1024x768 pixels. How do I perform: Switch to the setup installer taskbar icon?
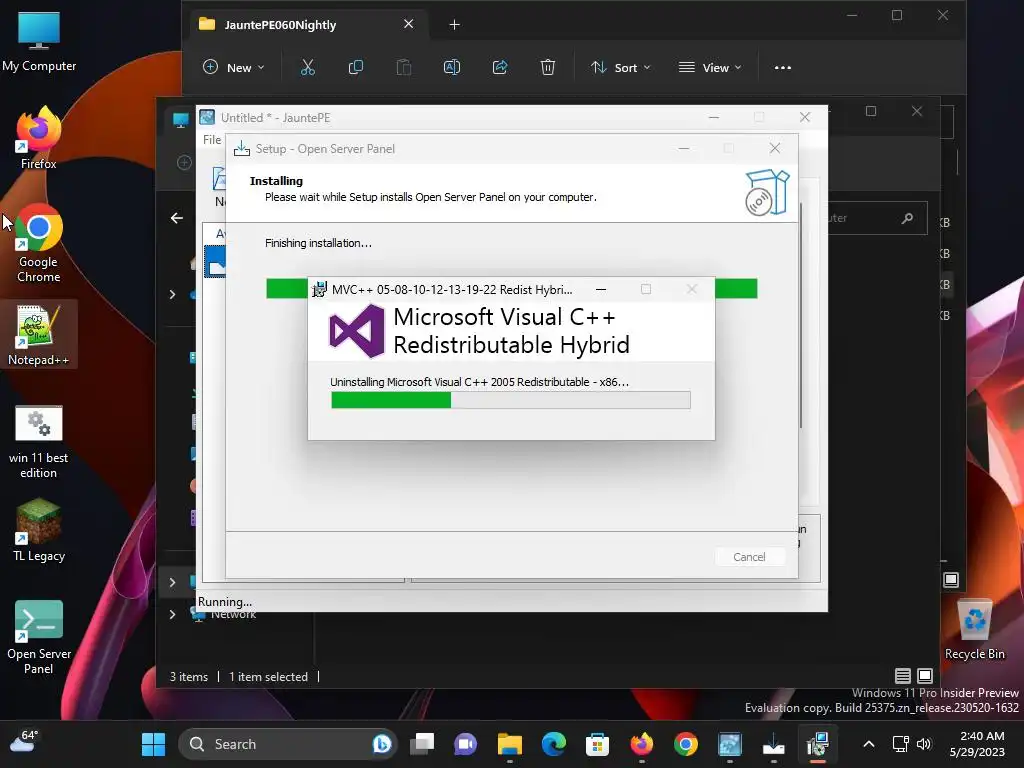[774, 744]
